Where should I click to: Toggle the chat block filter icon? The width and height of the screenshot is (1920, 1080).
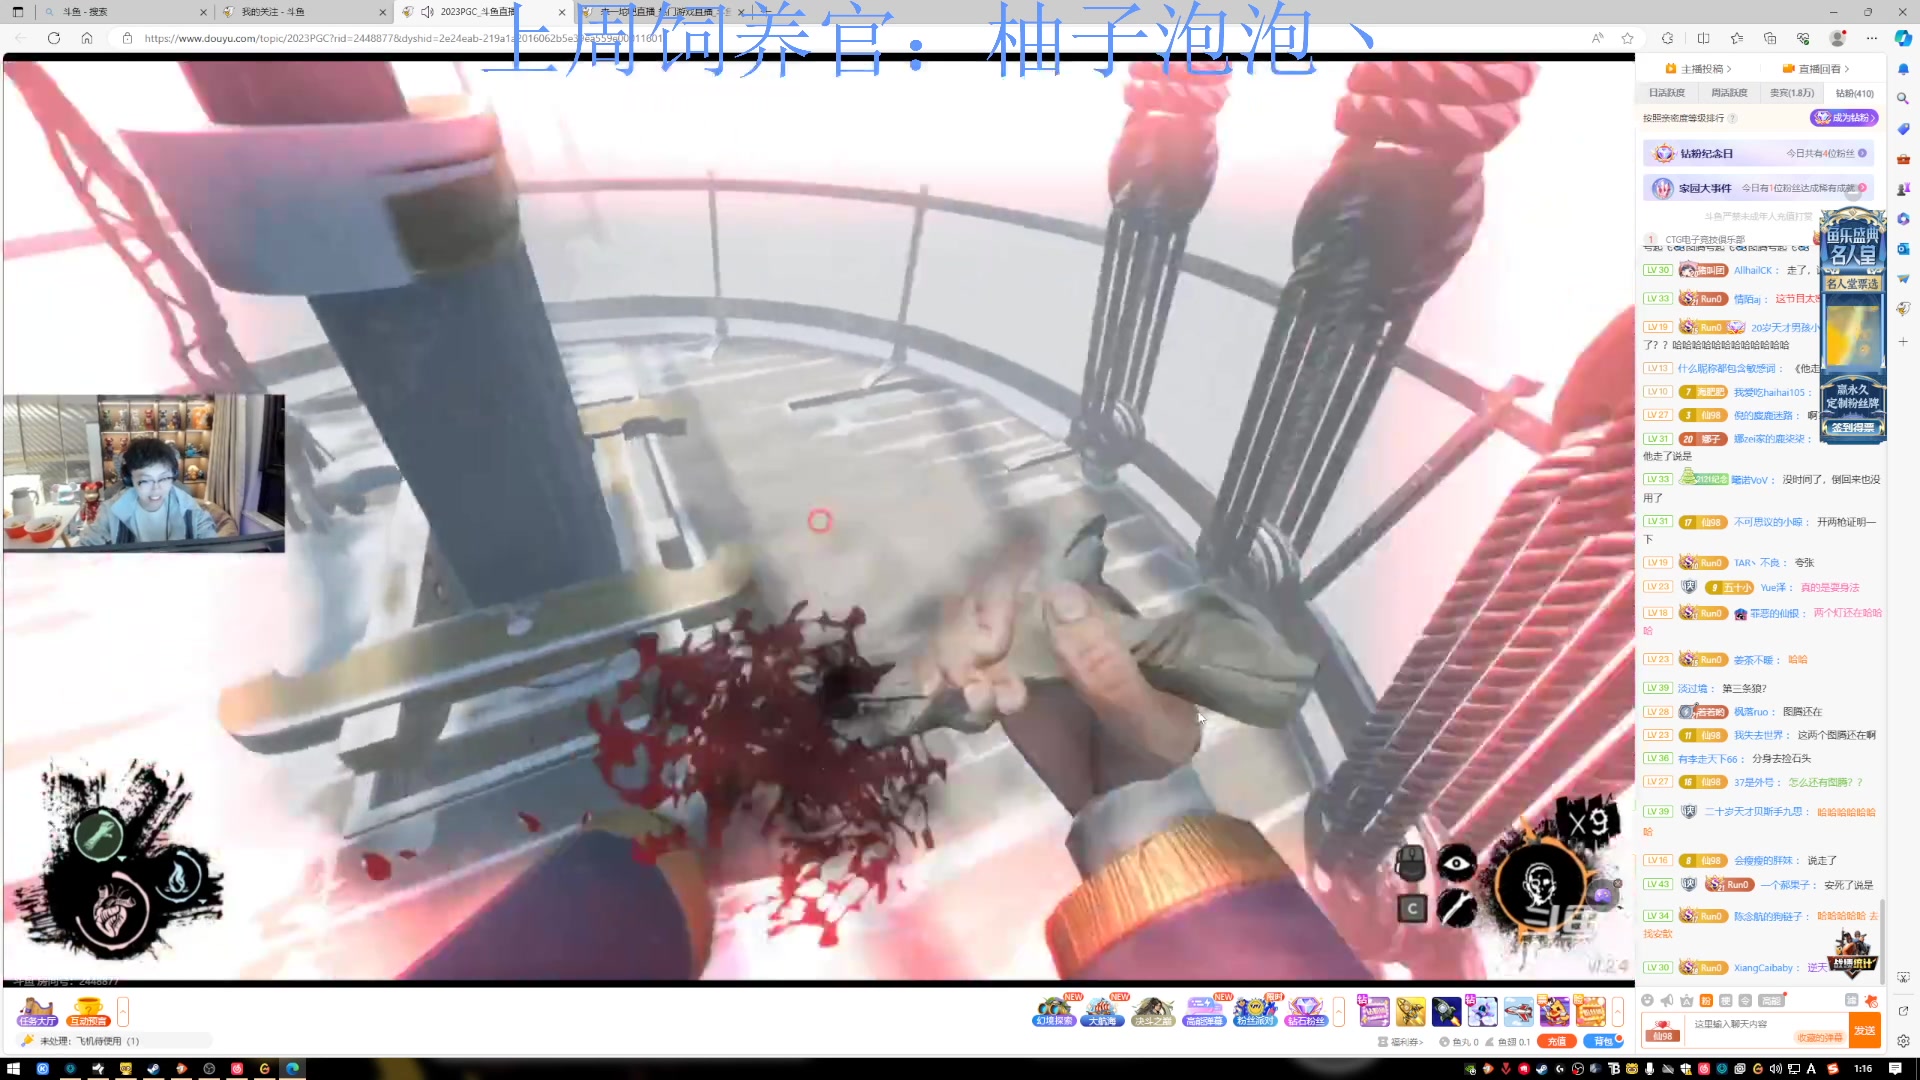1851,1000
